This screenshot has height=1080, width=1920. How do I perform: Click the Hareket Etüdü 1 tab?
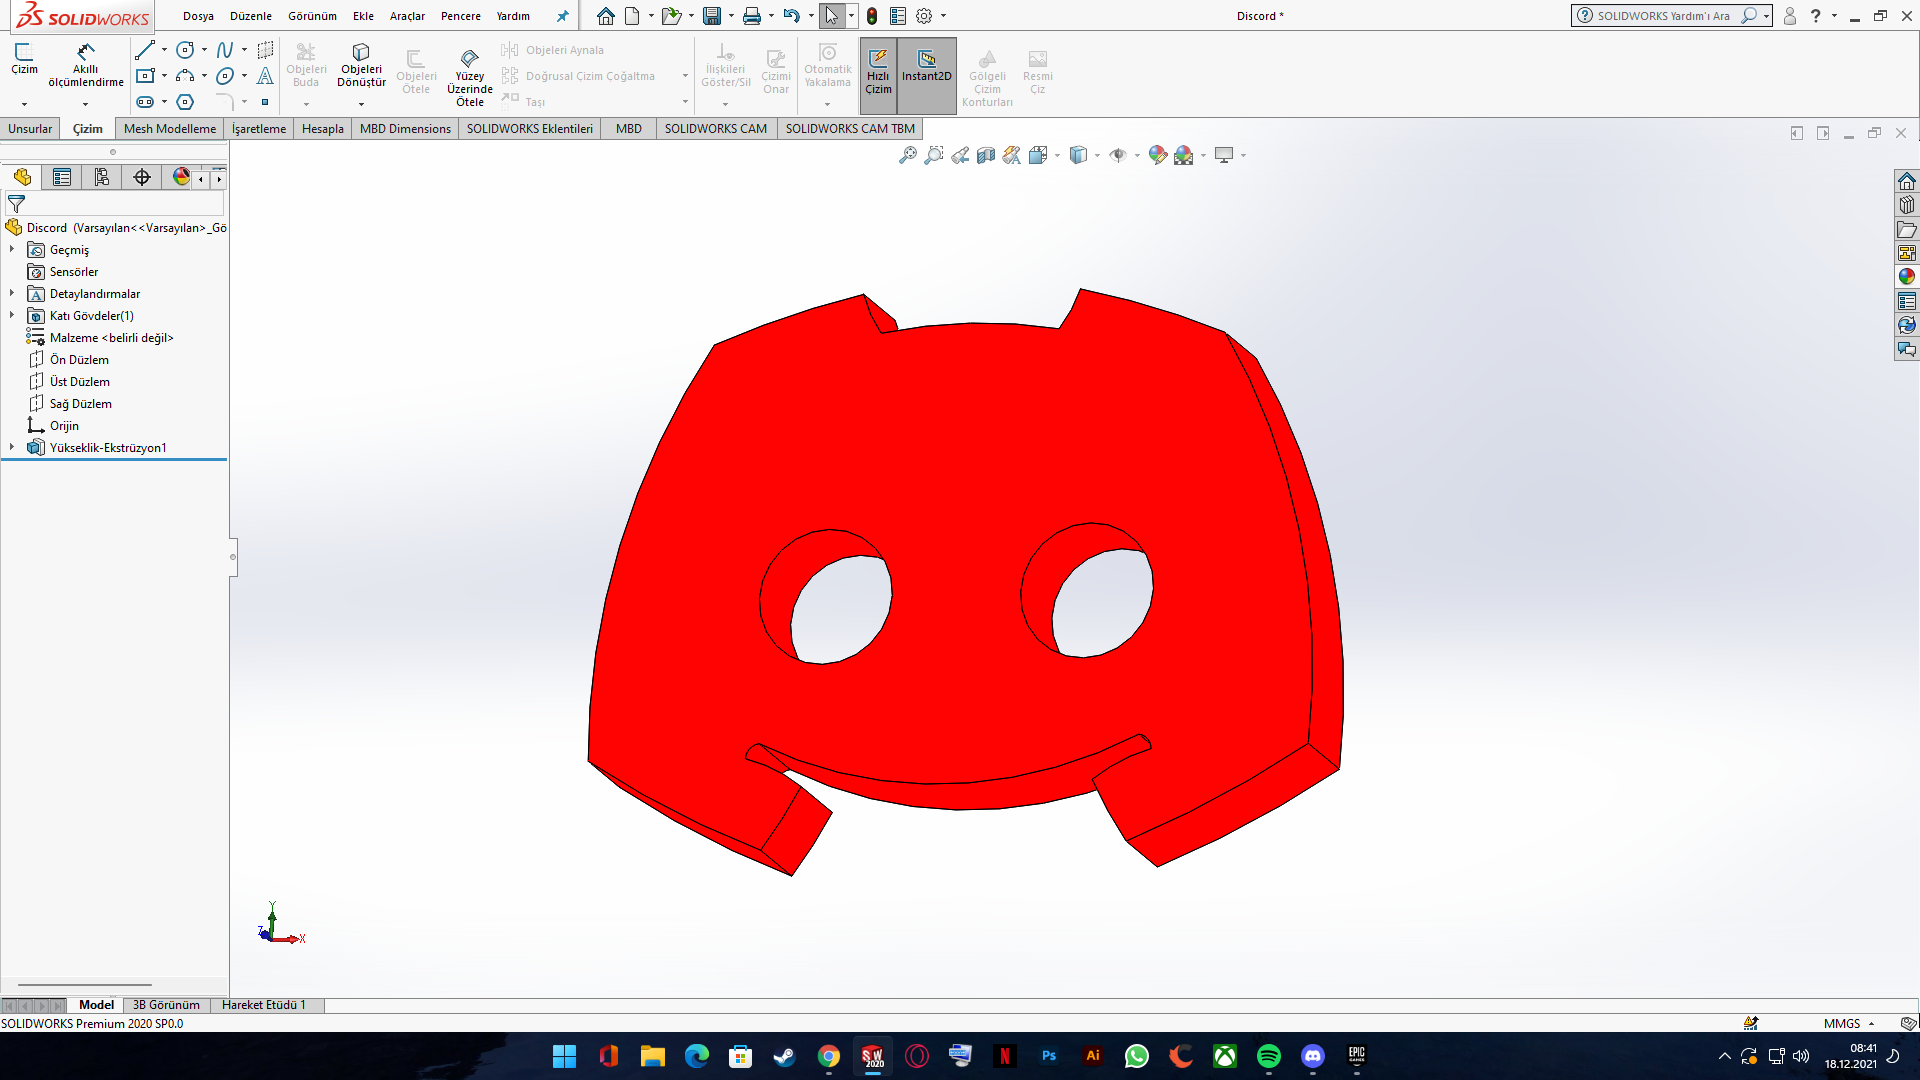click(263, 1005)
